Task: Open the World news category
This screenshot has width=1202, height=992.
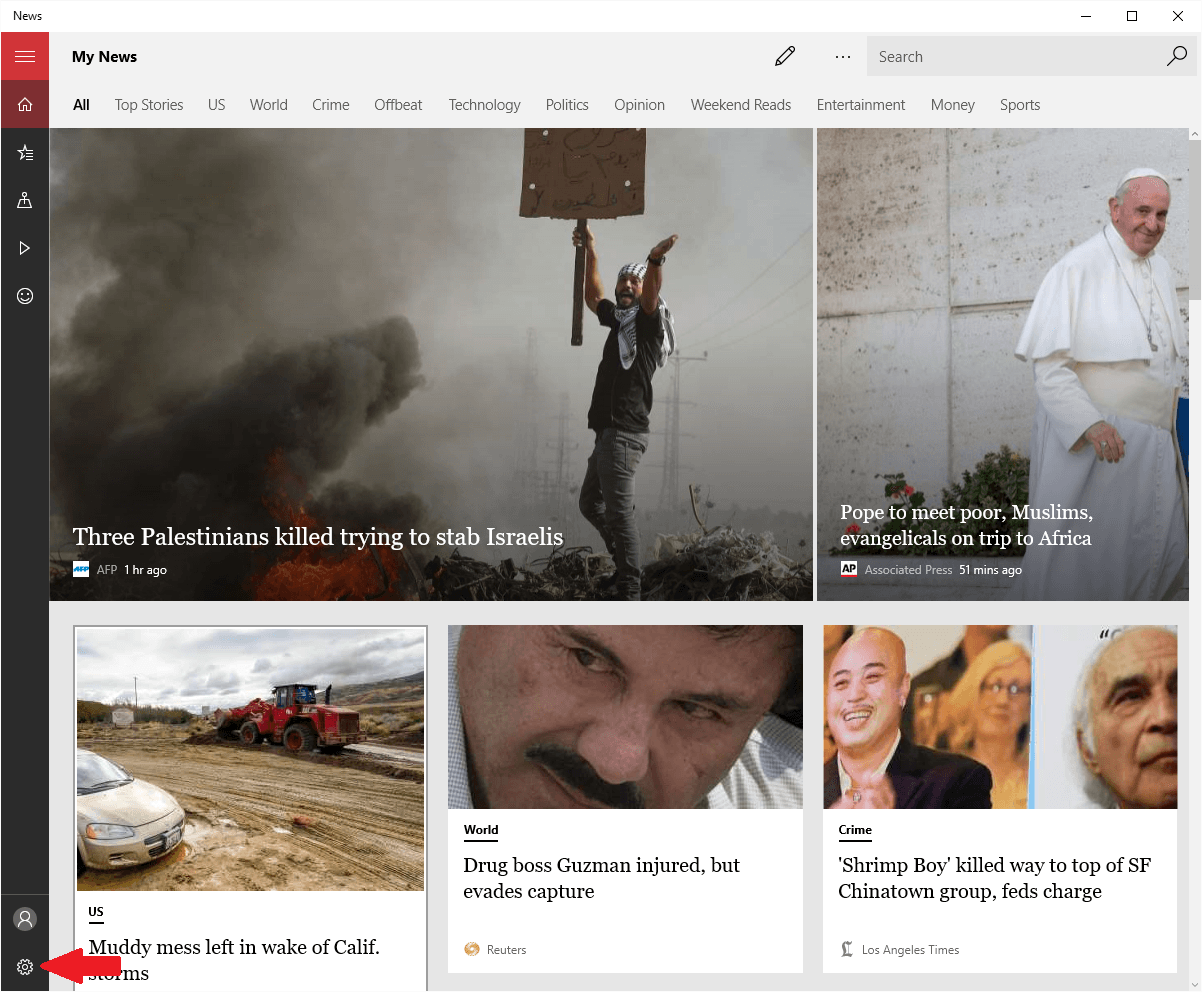Action: click(268, 104)
